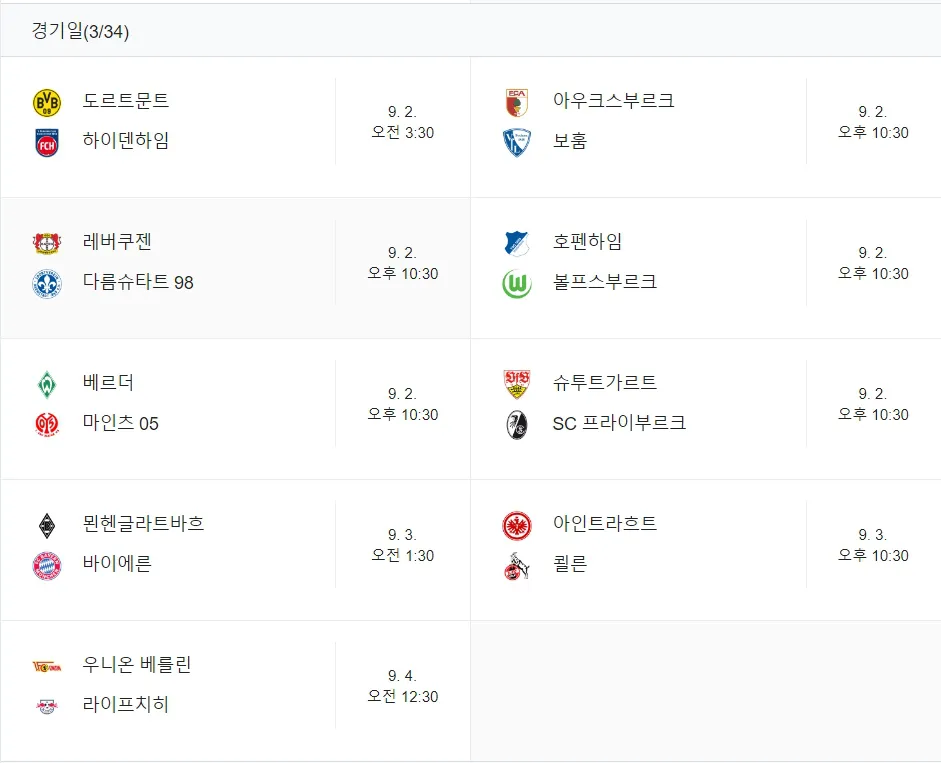Click the Eintracht Frankfurt eagle logo
The image size is (941, 763).
click(517, 525)
